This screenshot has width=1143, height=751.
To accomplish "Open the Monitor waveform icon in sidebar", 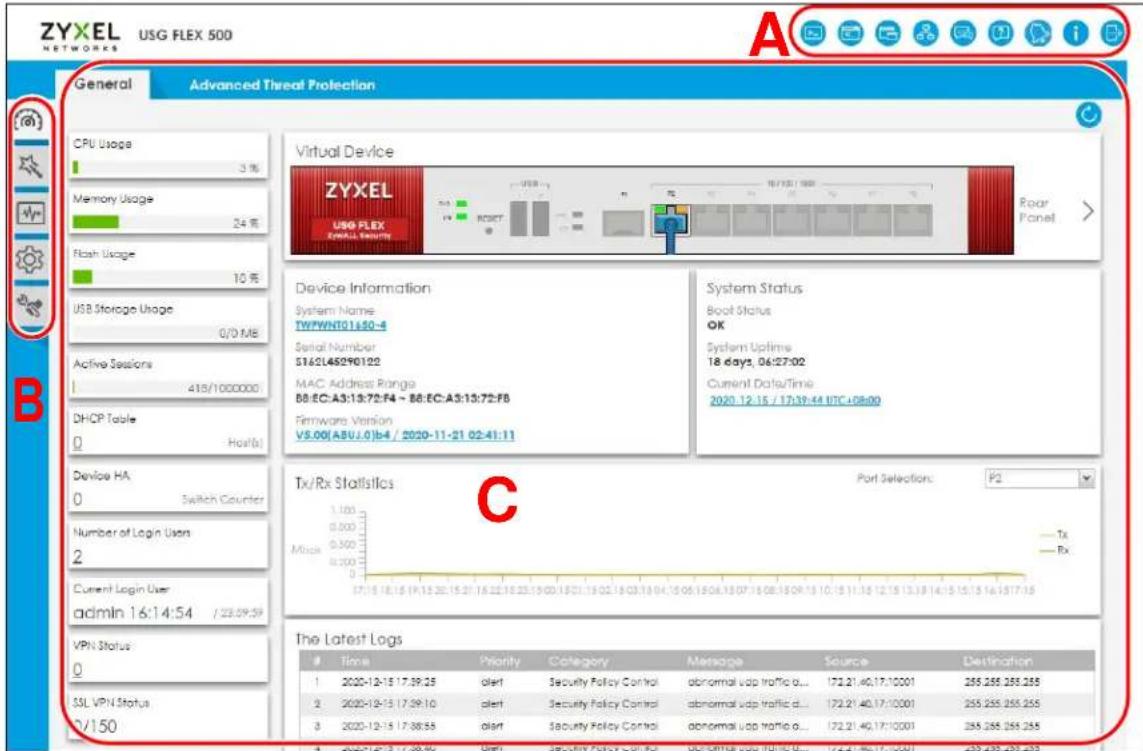I will [x=30, y=213].
